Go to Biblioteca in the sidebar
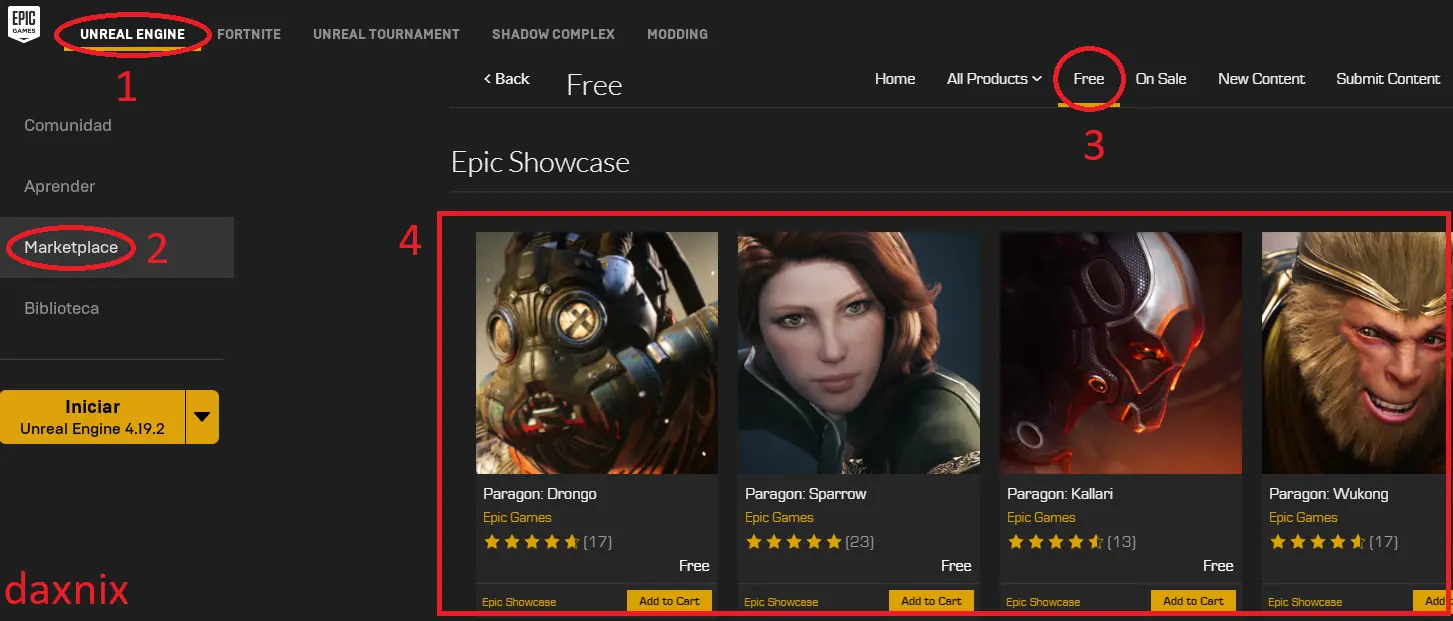Screen dimensions: 1453x621 click(62, 308)
